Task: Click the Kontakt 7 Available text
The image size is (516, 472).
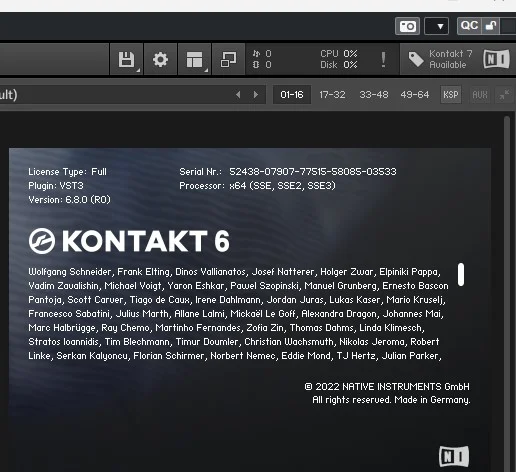Action: tap(450, 59)
